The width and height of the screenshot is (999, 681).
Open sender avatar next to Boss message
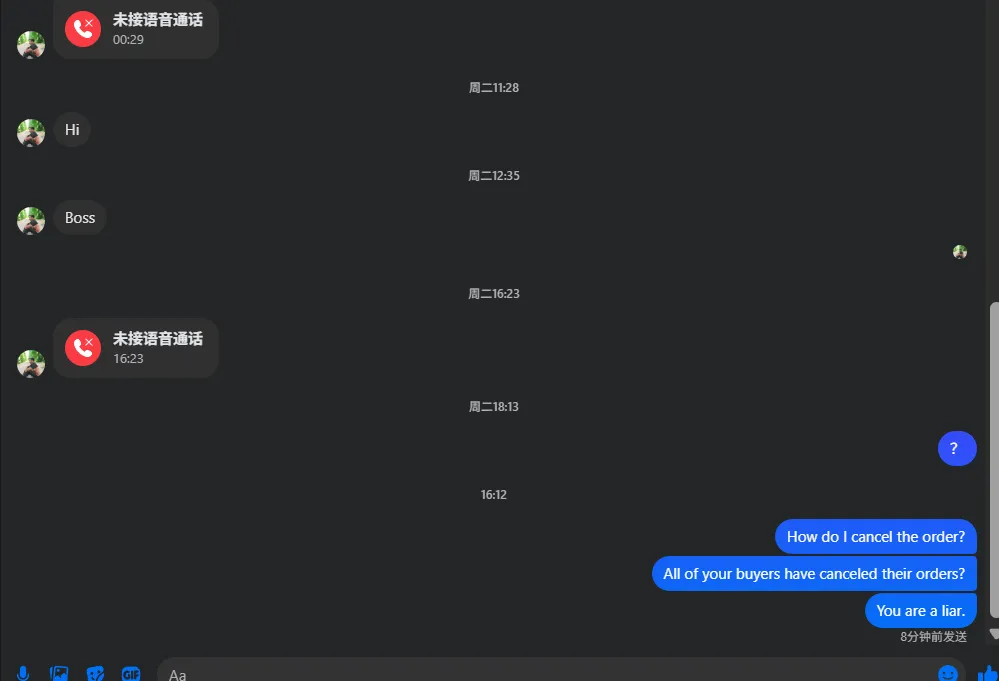click(x=31, y=221)
